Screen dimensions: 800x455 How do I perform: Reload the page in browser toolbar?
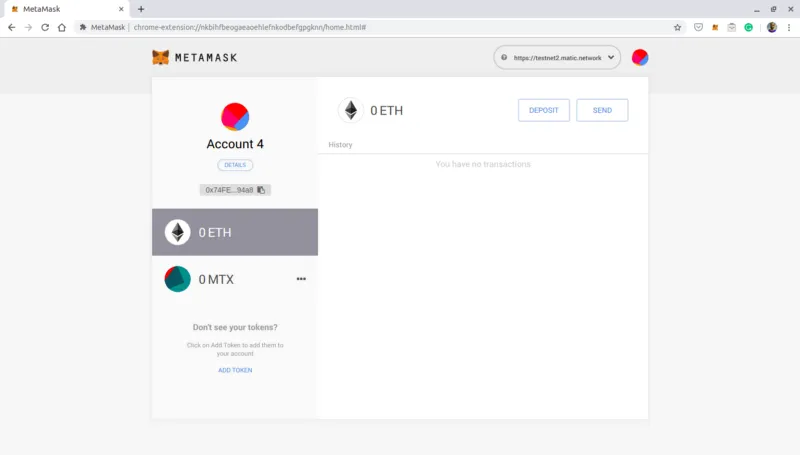point(45,28)
